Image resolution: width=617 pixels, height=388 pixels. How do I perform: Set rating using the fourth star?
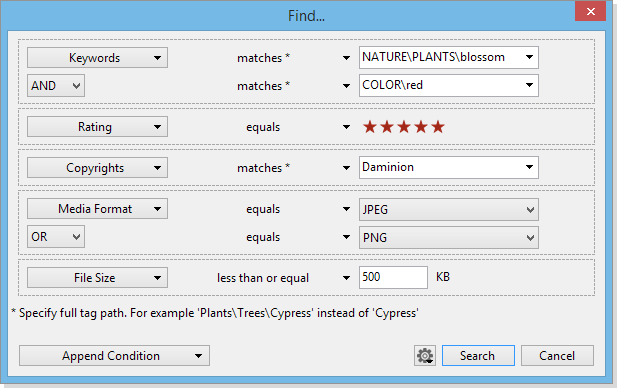pyautogui.click(x=421, y=127)
